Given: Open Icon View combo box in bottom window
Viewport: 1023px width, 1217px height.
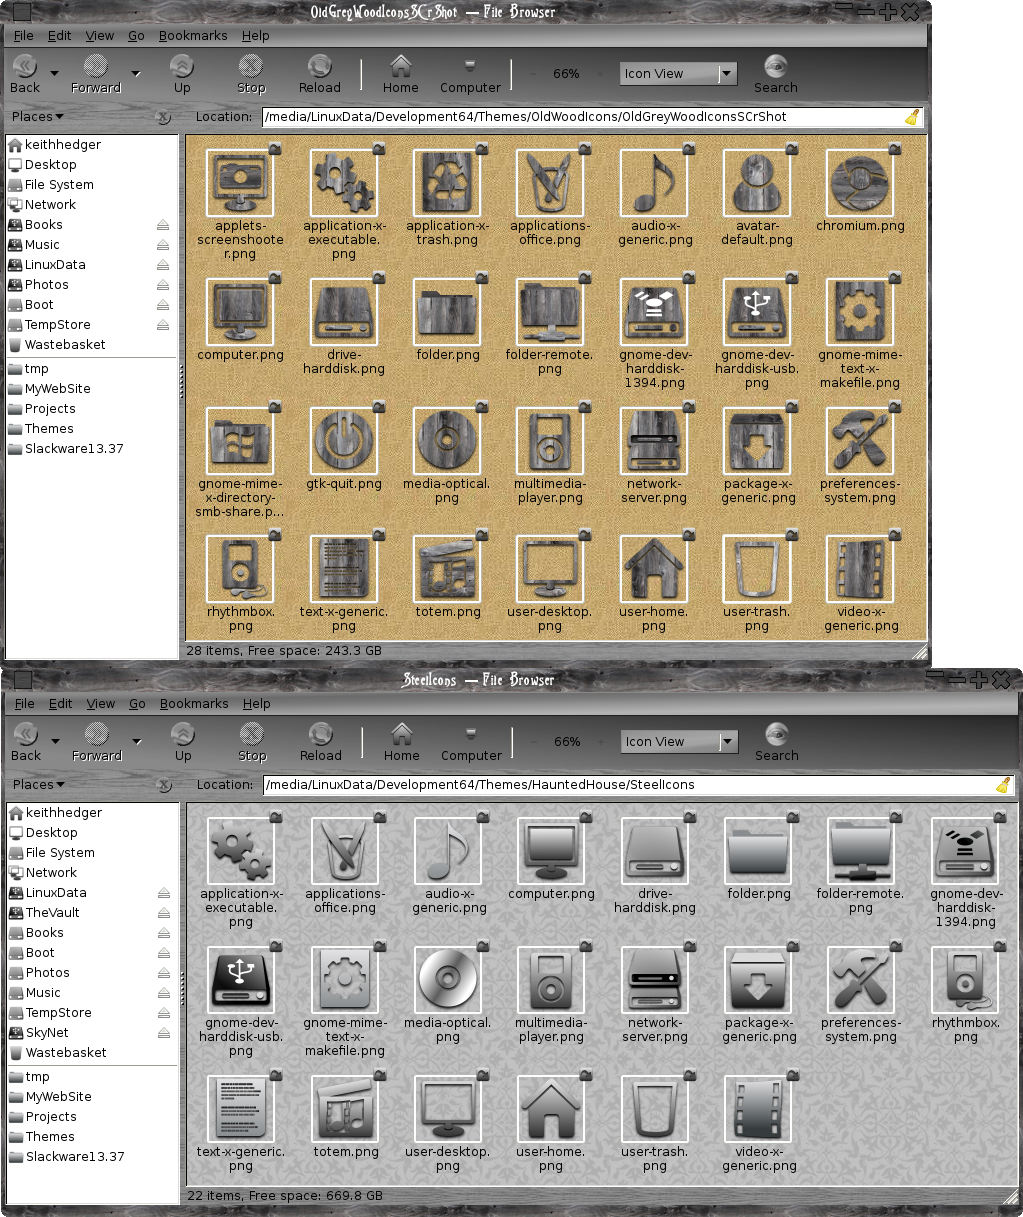Looking at the screenshot, I should 679,741.
